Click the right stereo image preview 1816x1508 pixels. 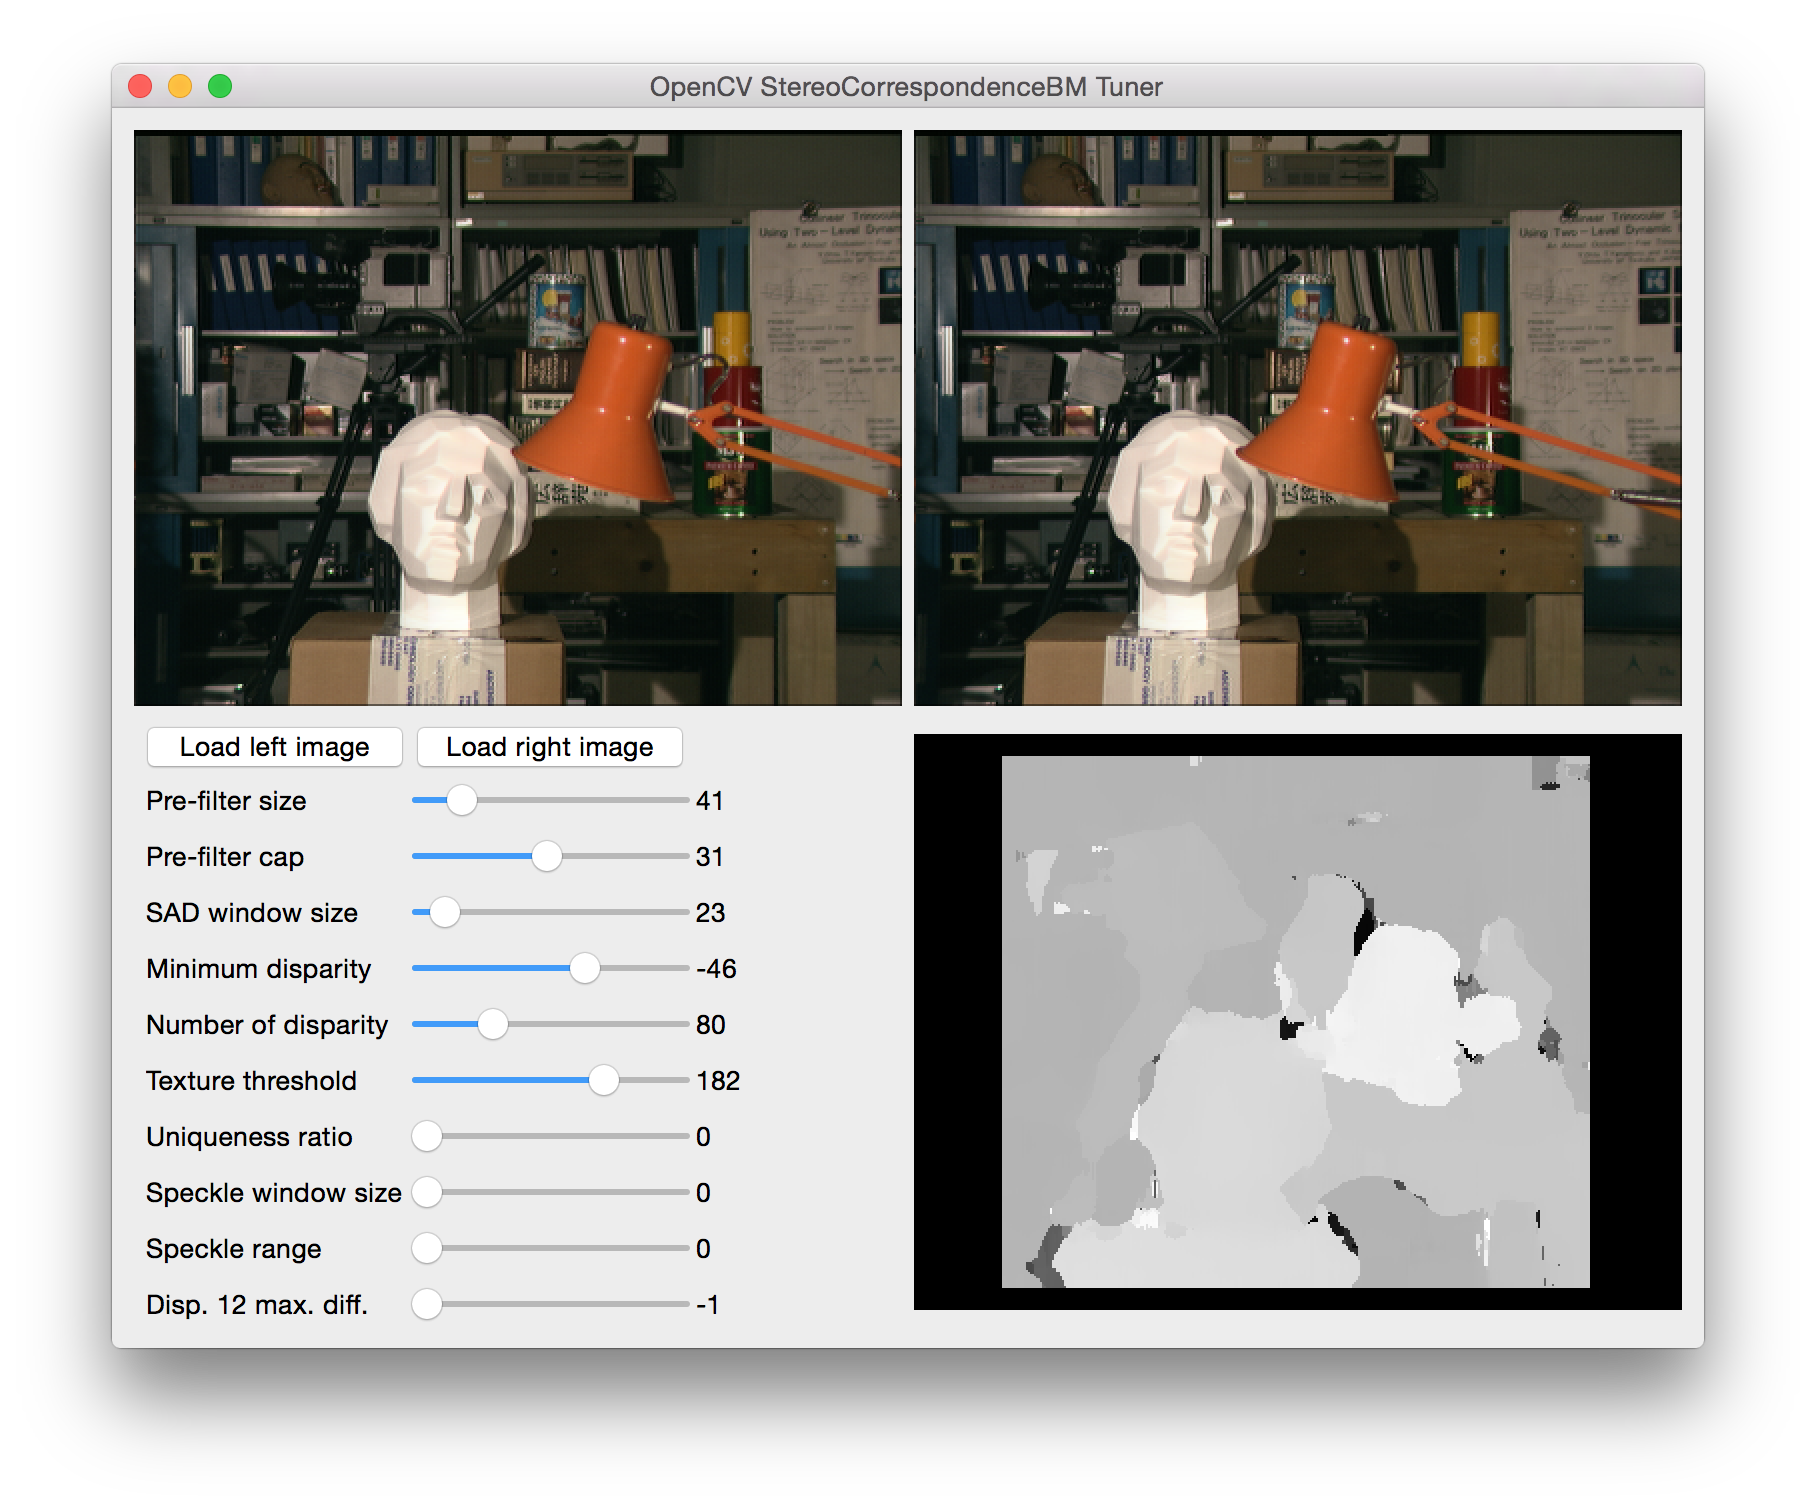point(1297,418)
